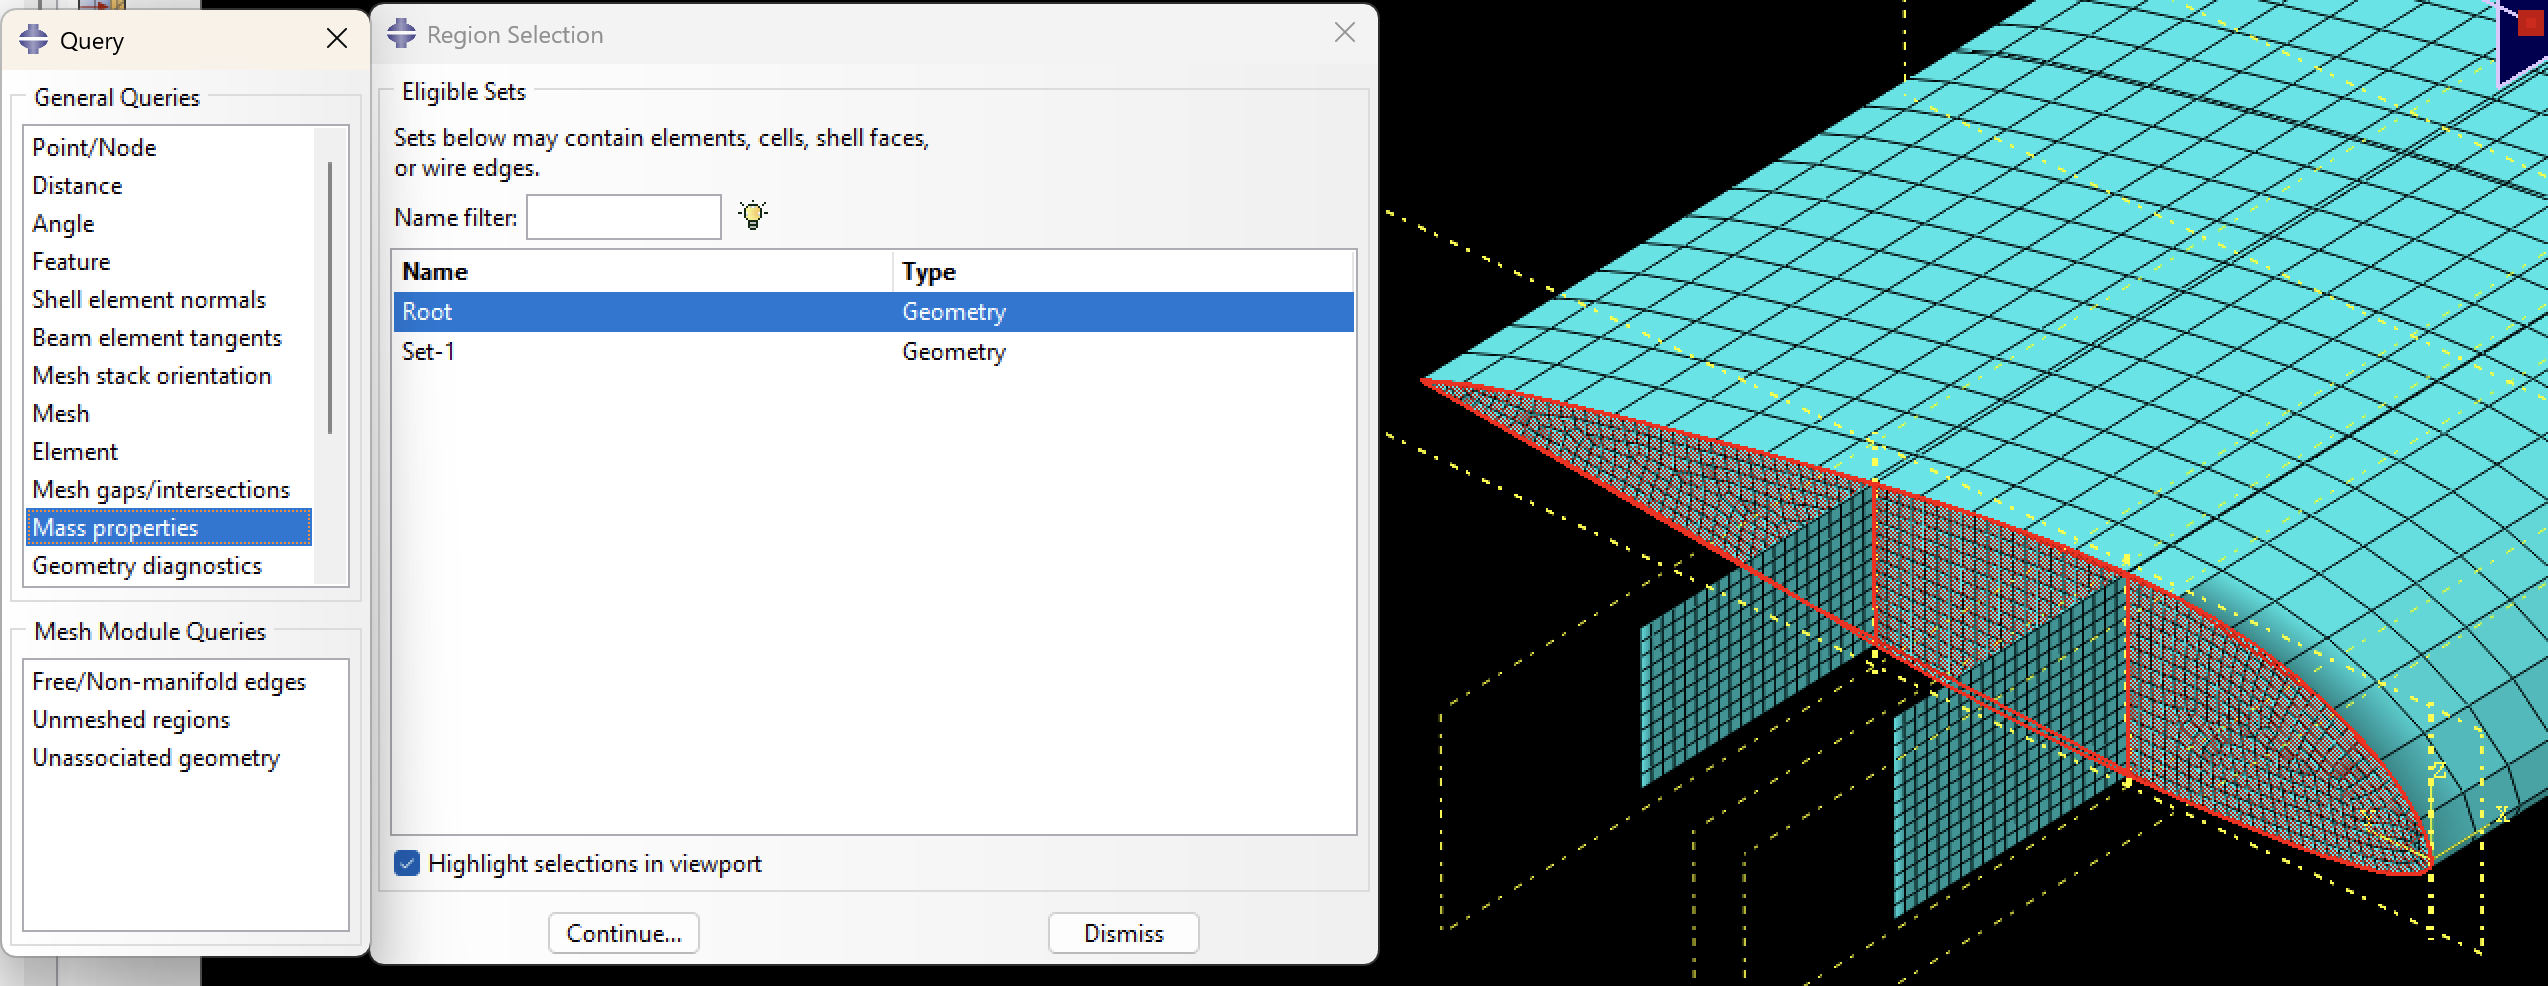
Task: Select Unassociated geometry query
Action: [x=156, y=758]
